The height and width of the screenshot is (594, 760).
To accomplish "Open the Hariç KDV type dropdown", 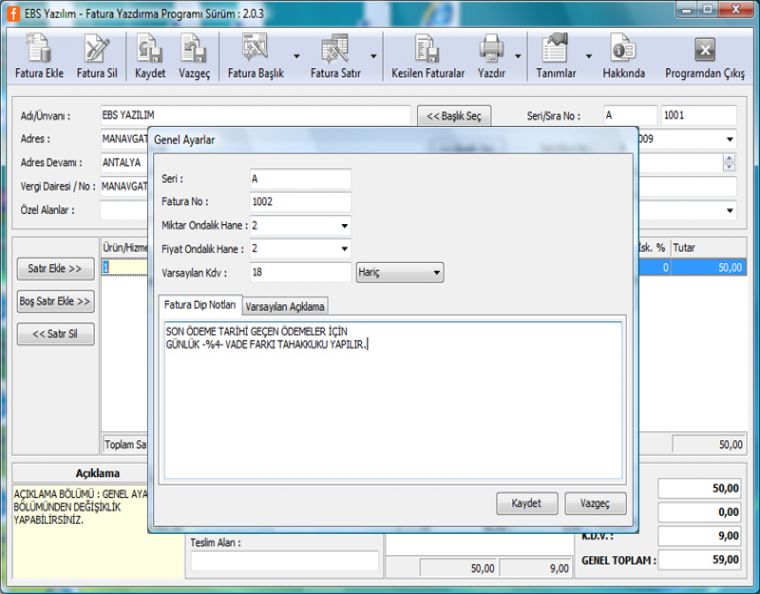I will click(436, 272).
